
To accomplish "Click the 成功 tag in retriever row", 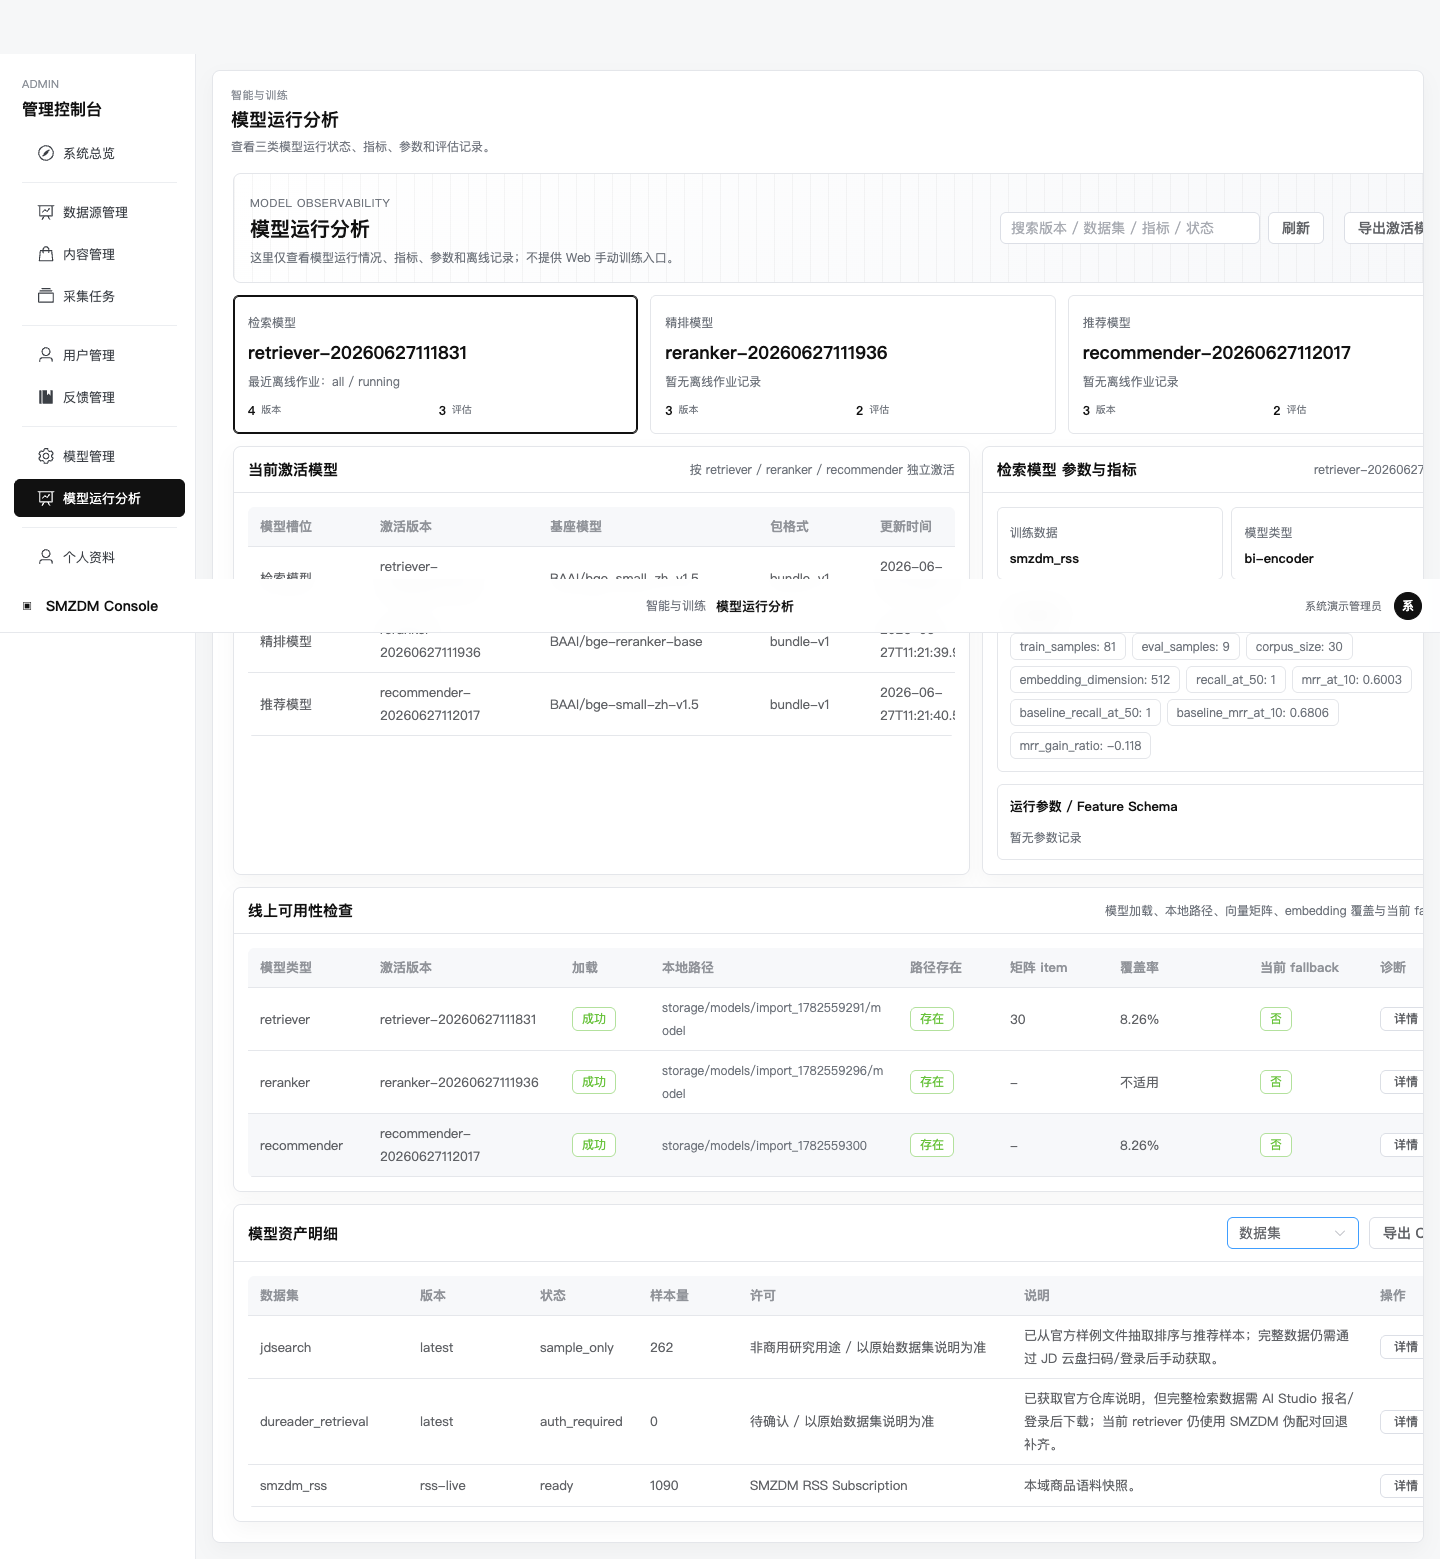I will [594, 1019].
